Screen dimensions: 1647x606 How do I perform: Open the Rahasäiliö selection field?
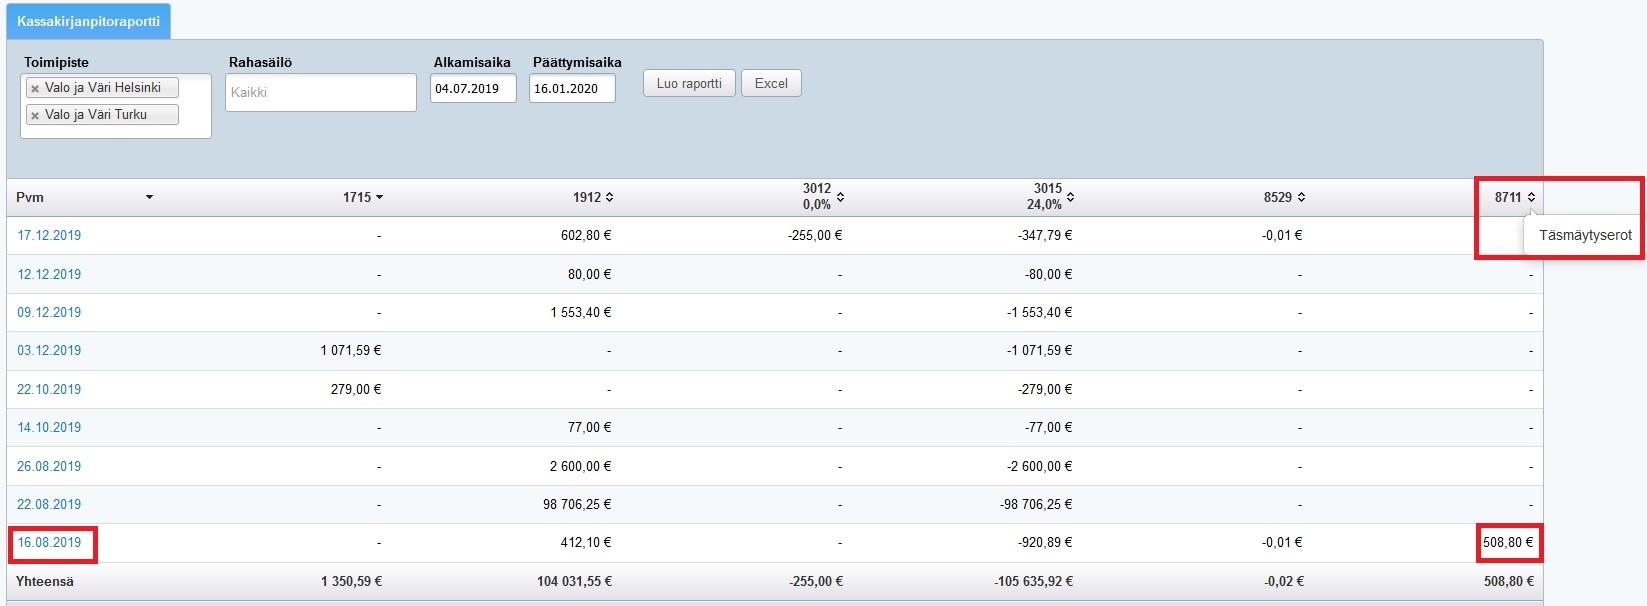[320, 93]
